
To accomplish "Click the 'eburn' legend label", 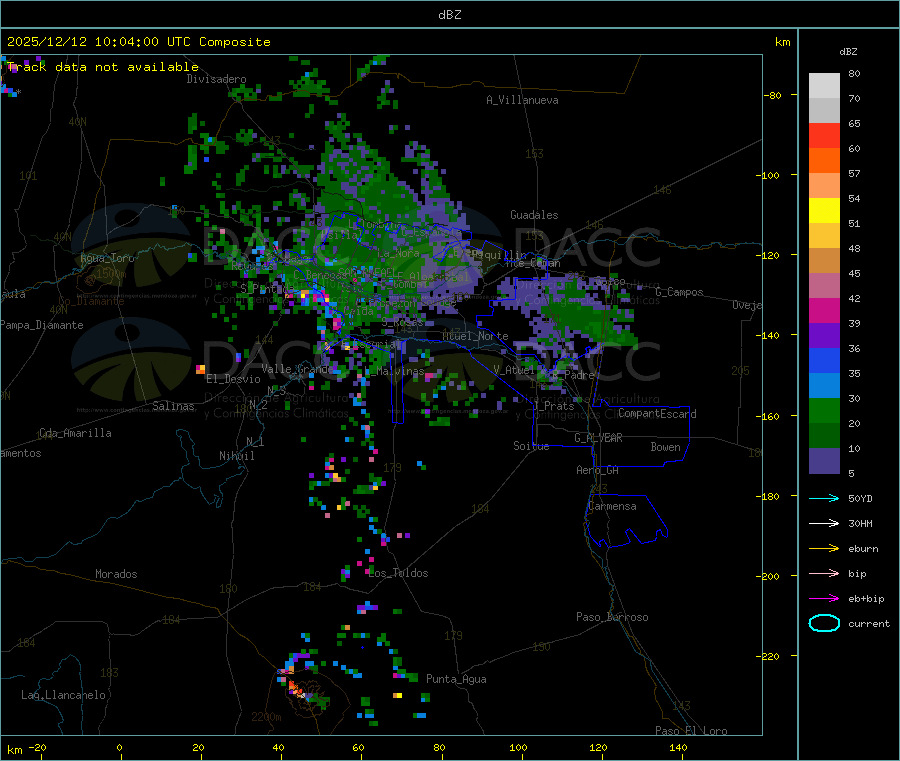I will click(x=863, y=549).
